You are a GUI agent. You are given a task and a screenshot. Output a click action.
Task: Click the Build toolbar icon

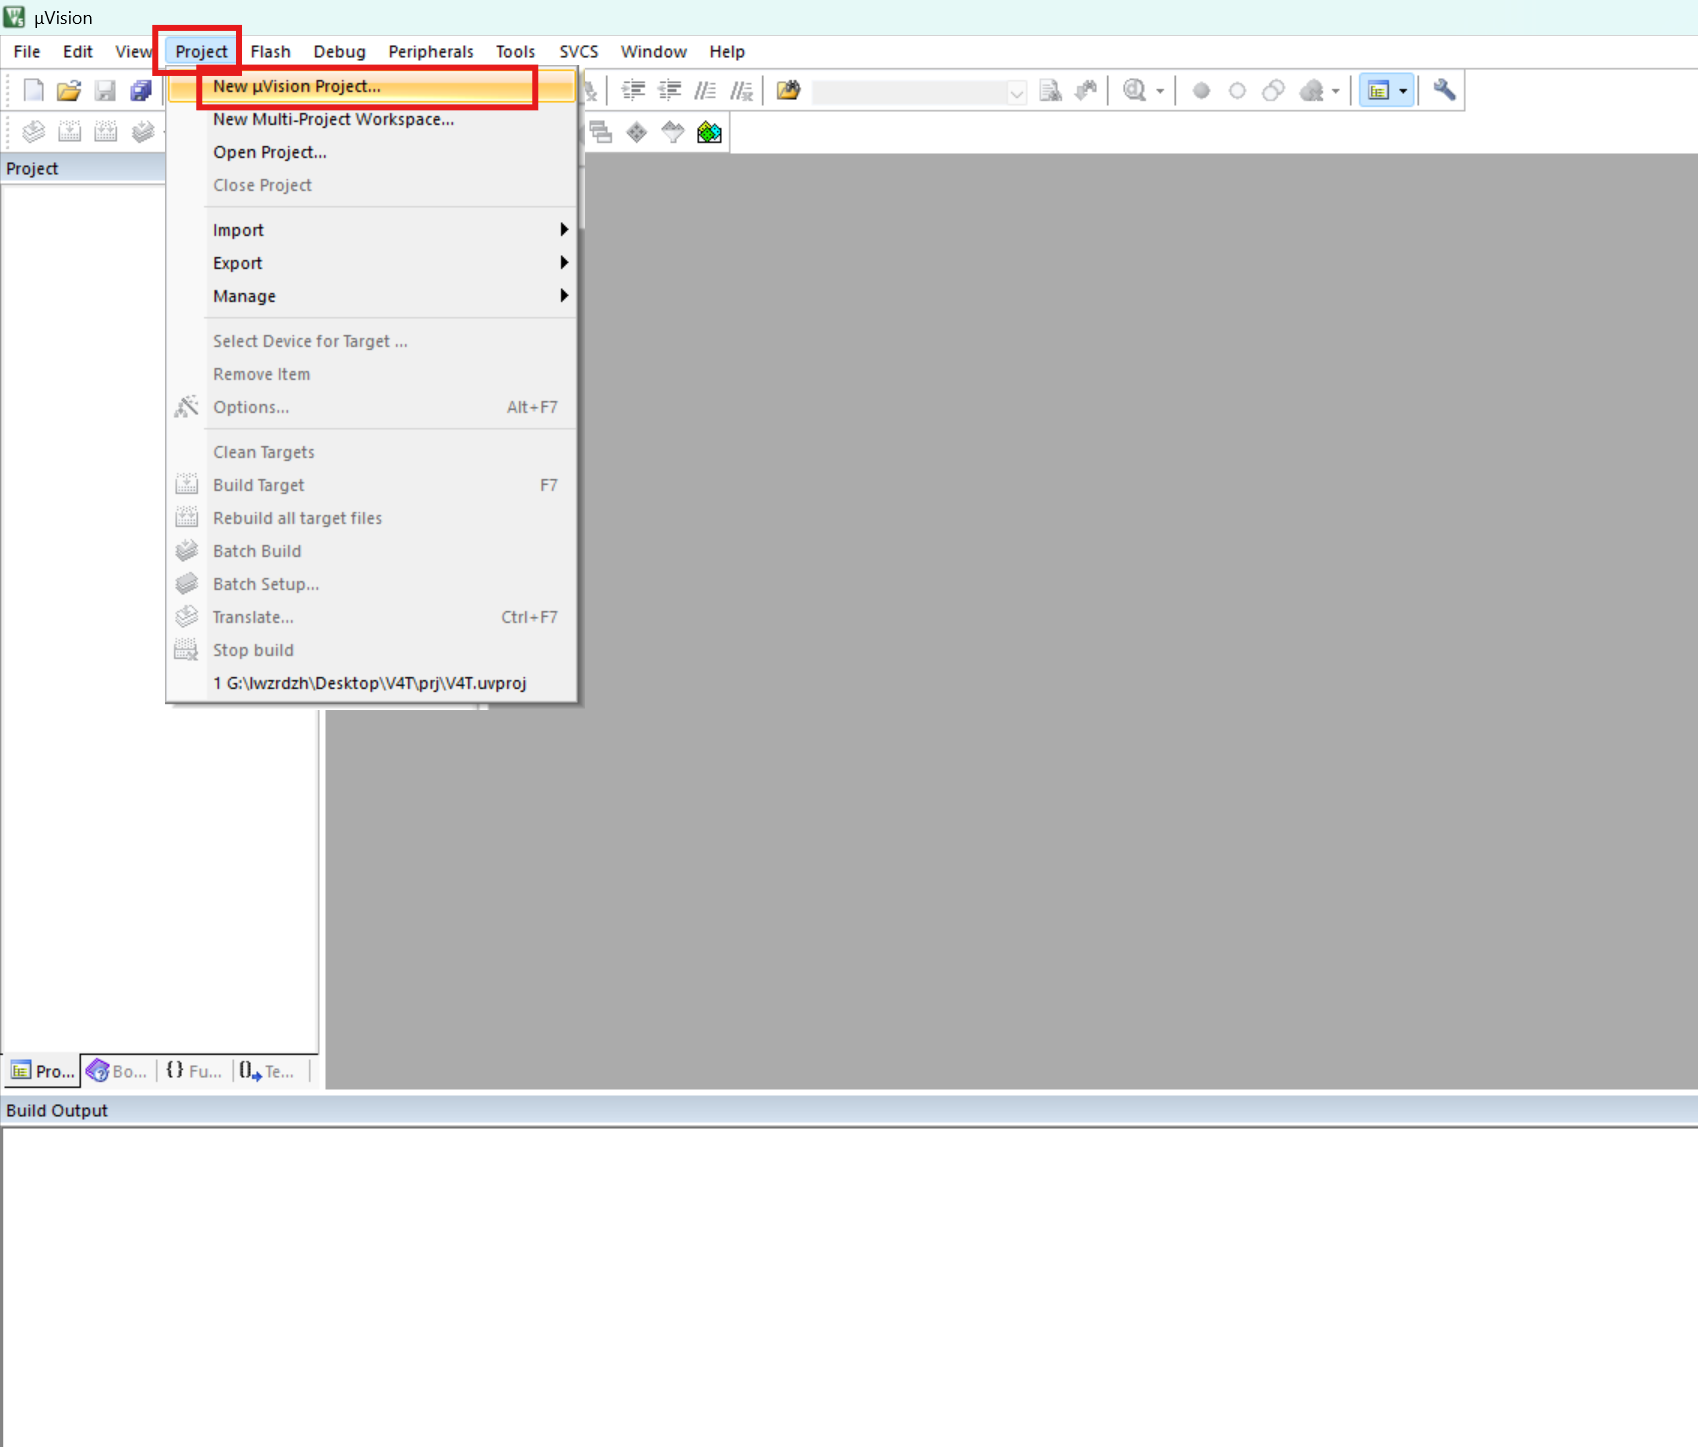[x=70, y=132]
